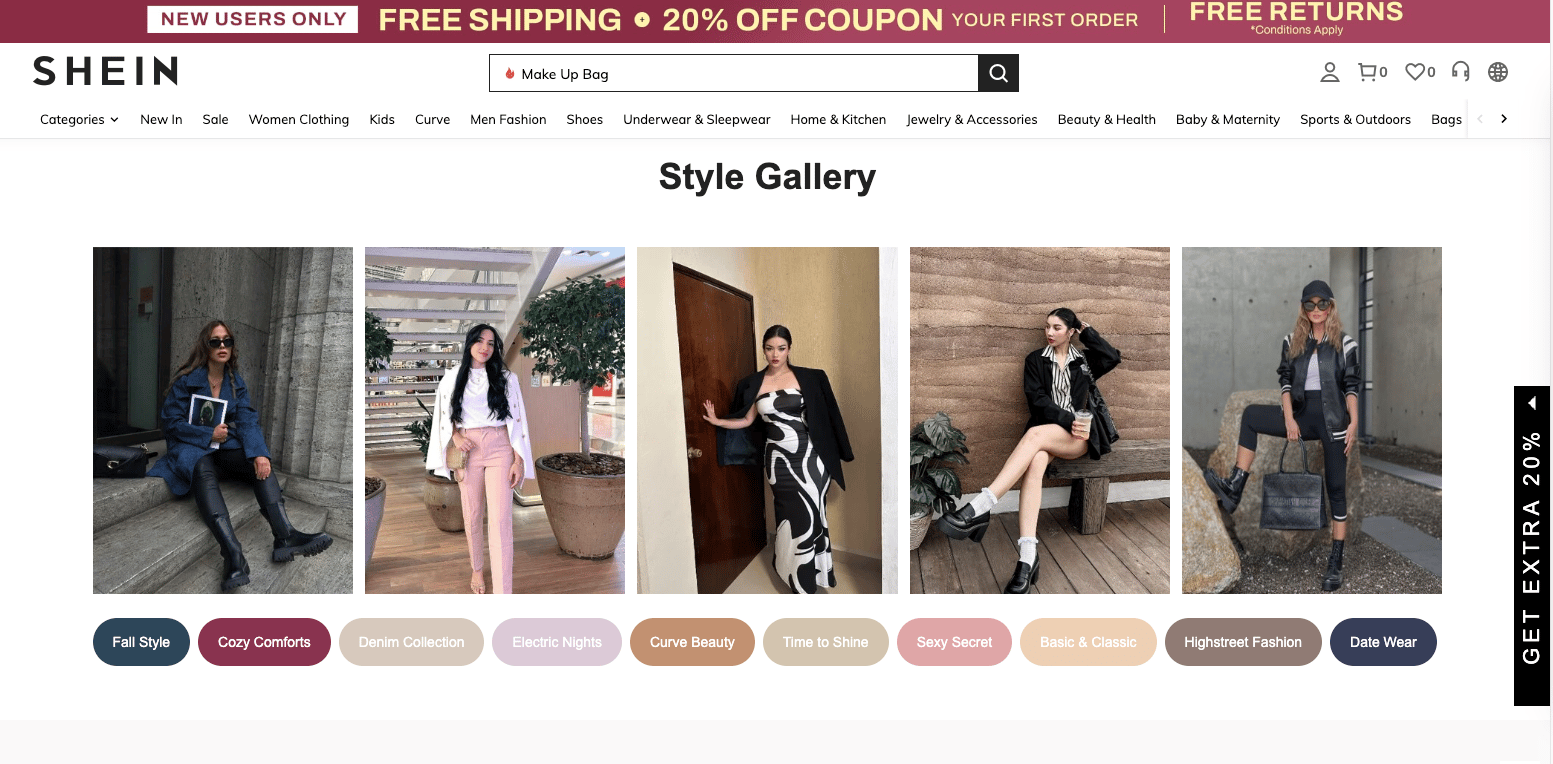Select the Fall Style tag
Image resolution: width=1553 pixels, height=764 pixels.
(141, 642)
